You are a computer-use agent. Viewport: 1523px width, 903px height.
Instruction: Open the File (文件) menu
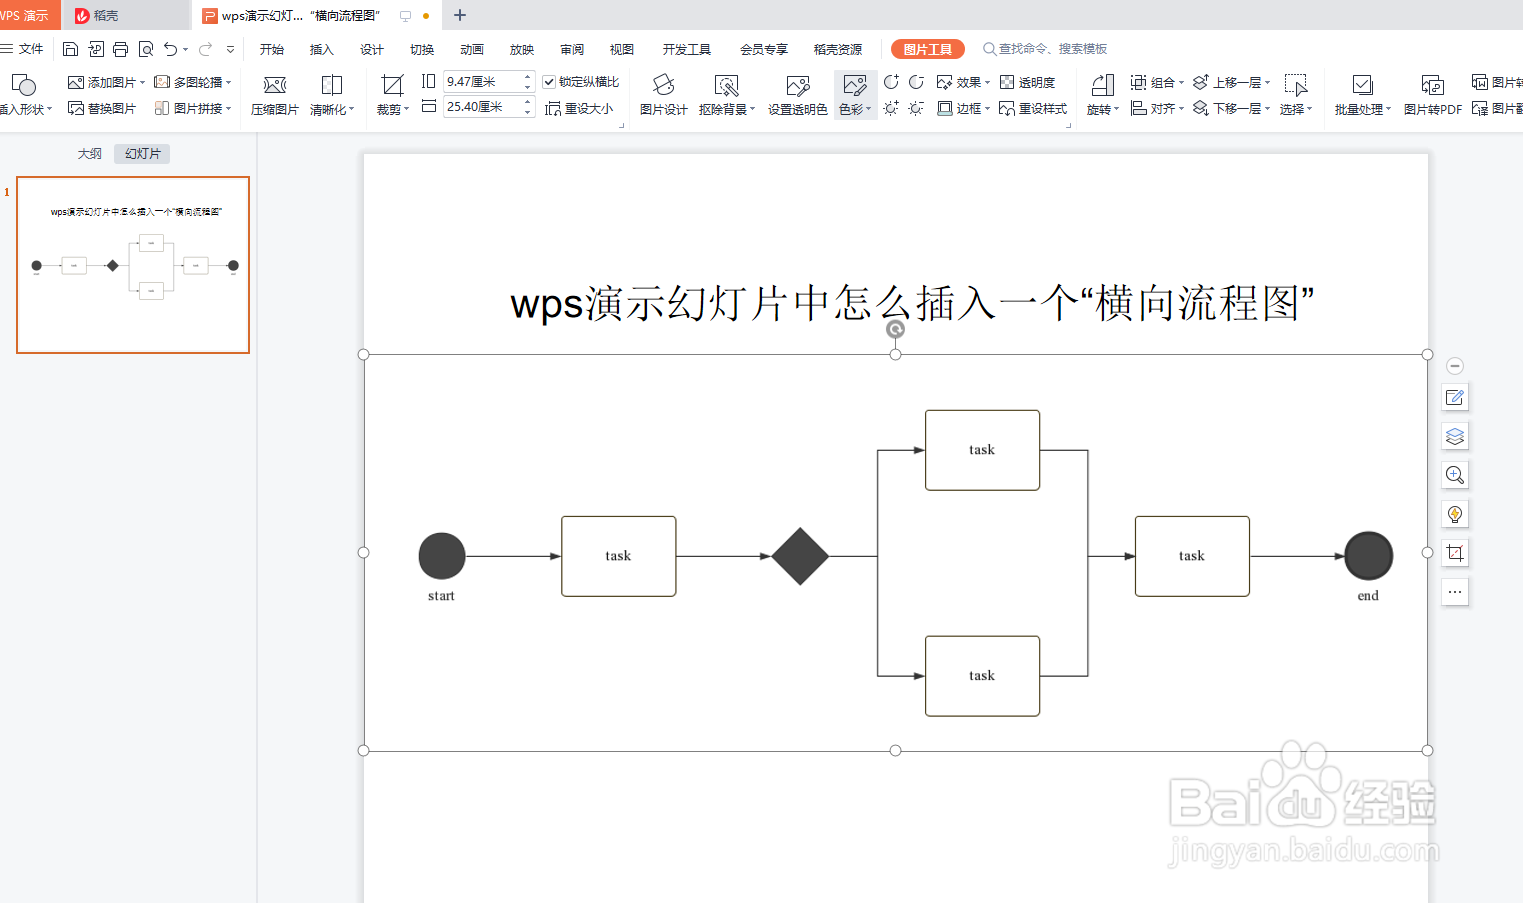point(22,49)
